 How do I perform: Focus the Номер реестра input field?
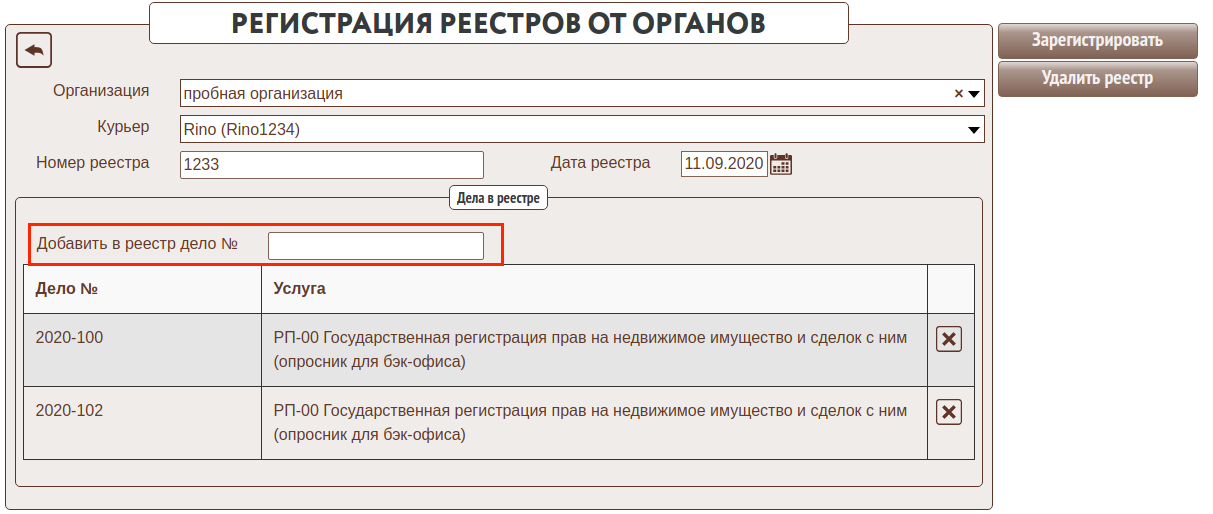pos(331,165)
